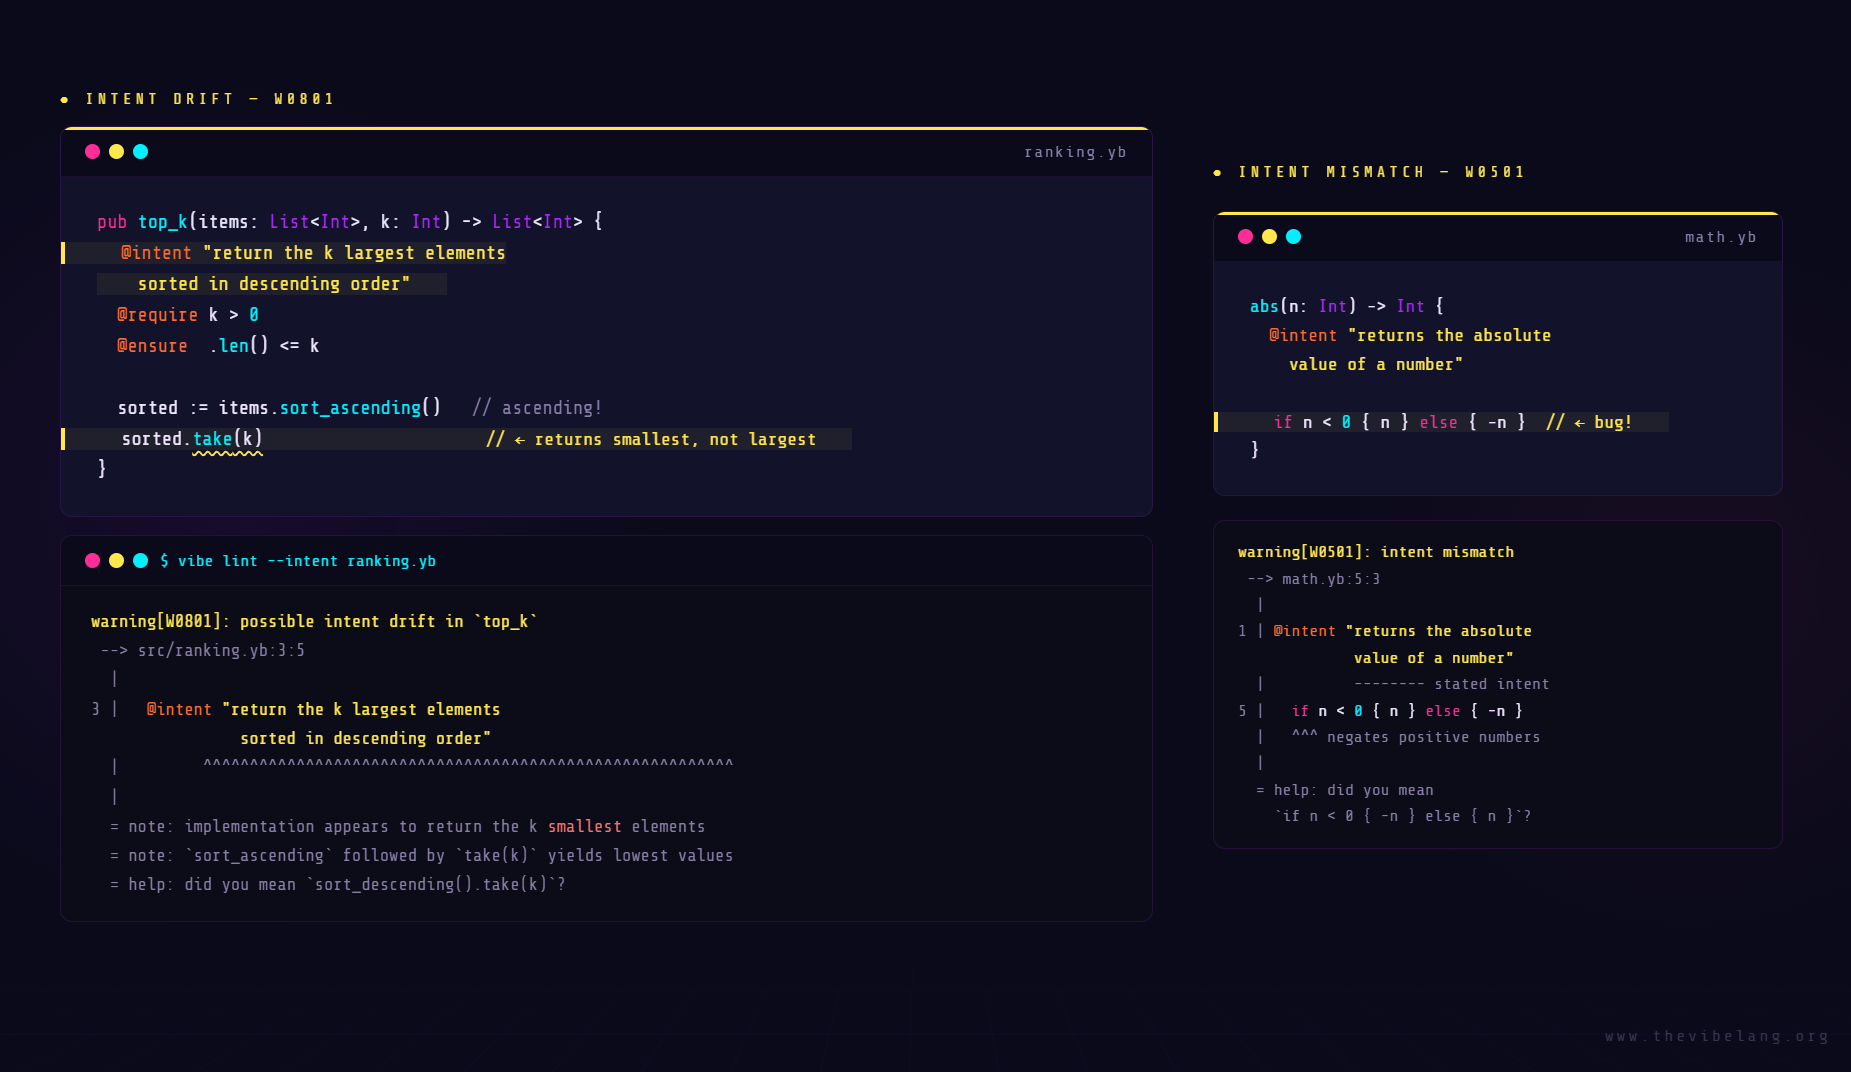The width and height of the screenshot is (1851, 1072).
Task: Click the pink dot in ranking.yb window
Action: pos(92,151)
